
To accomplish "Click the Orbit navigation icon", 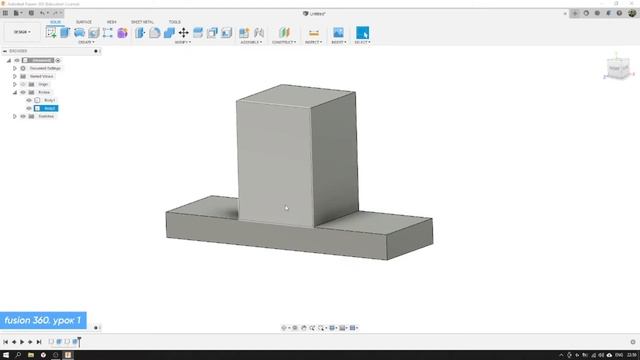I will (284, 328).
